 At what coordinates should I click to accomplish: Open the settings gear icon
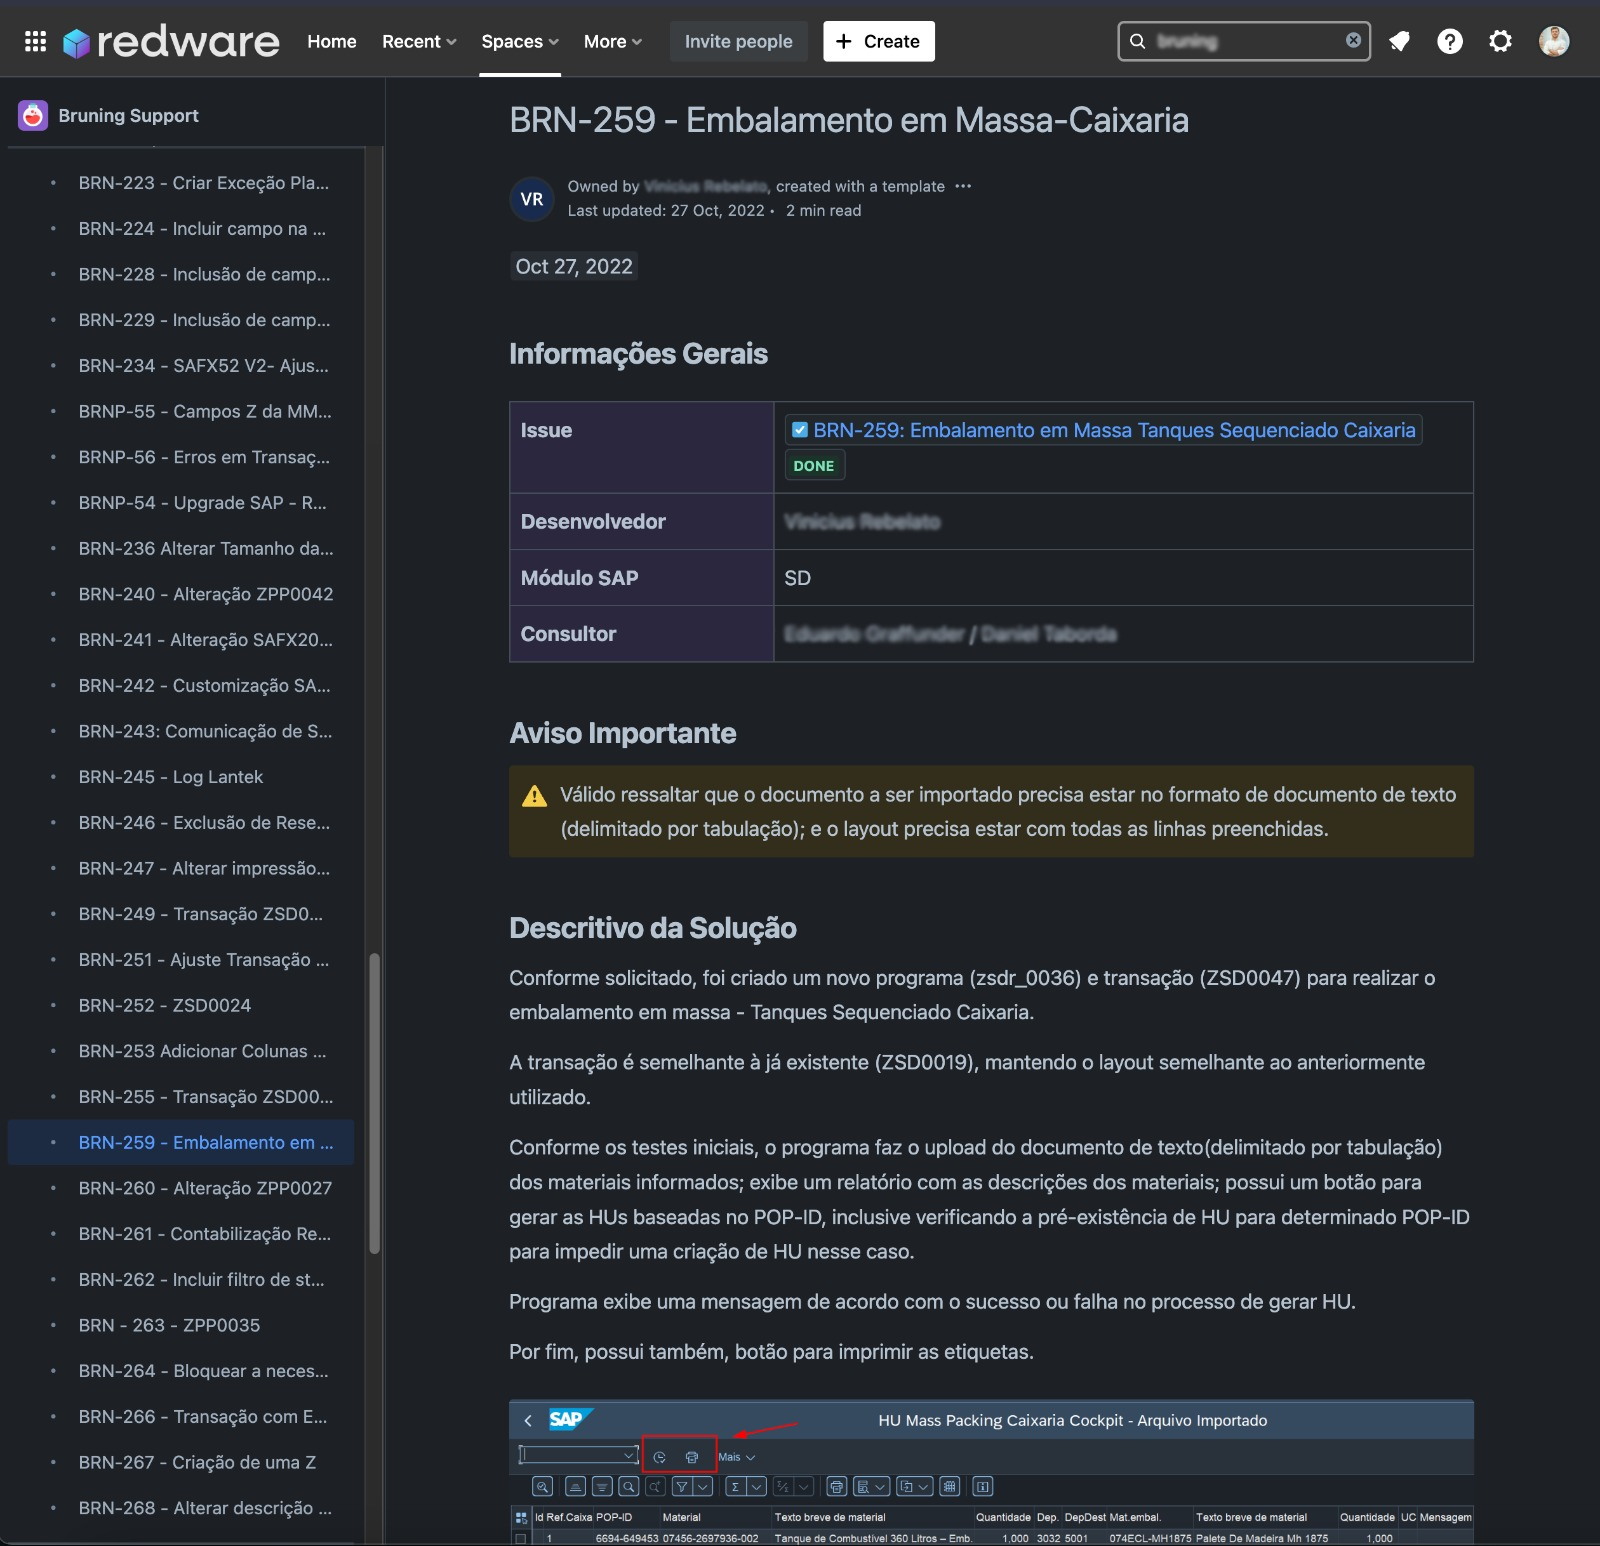1500,41
